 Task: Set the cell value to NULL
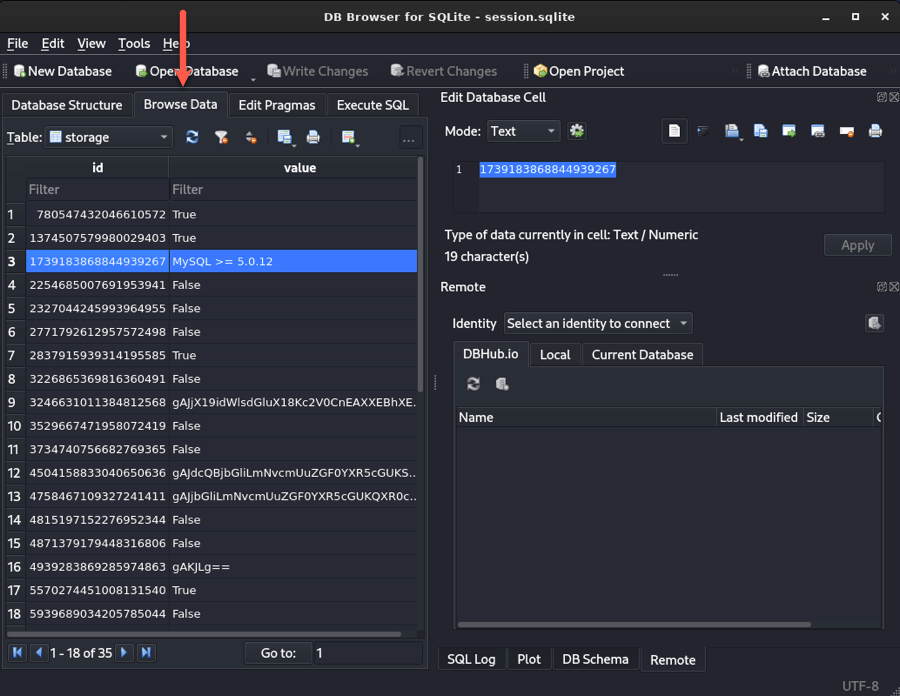click(847, 131)
